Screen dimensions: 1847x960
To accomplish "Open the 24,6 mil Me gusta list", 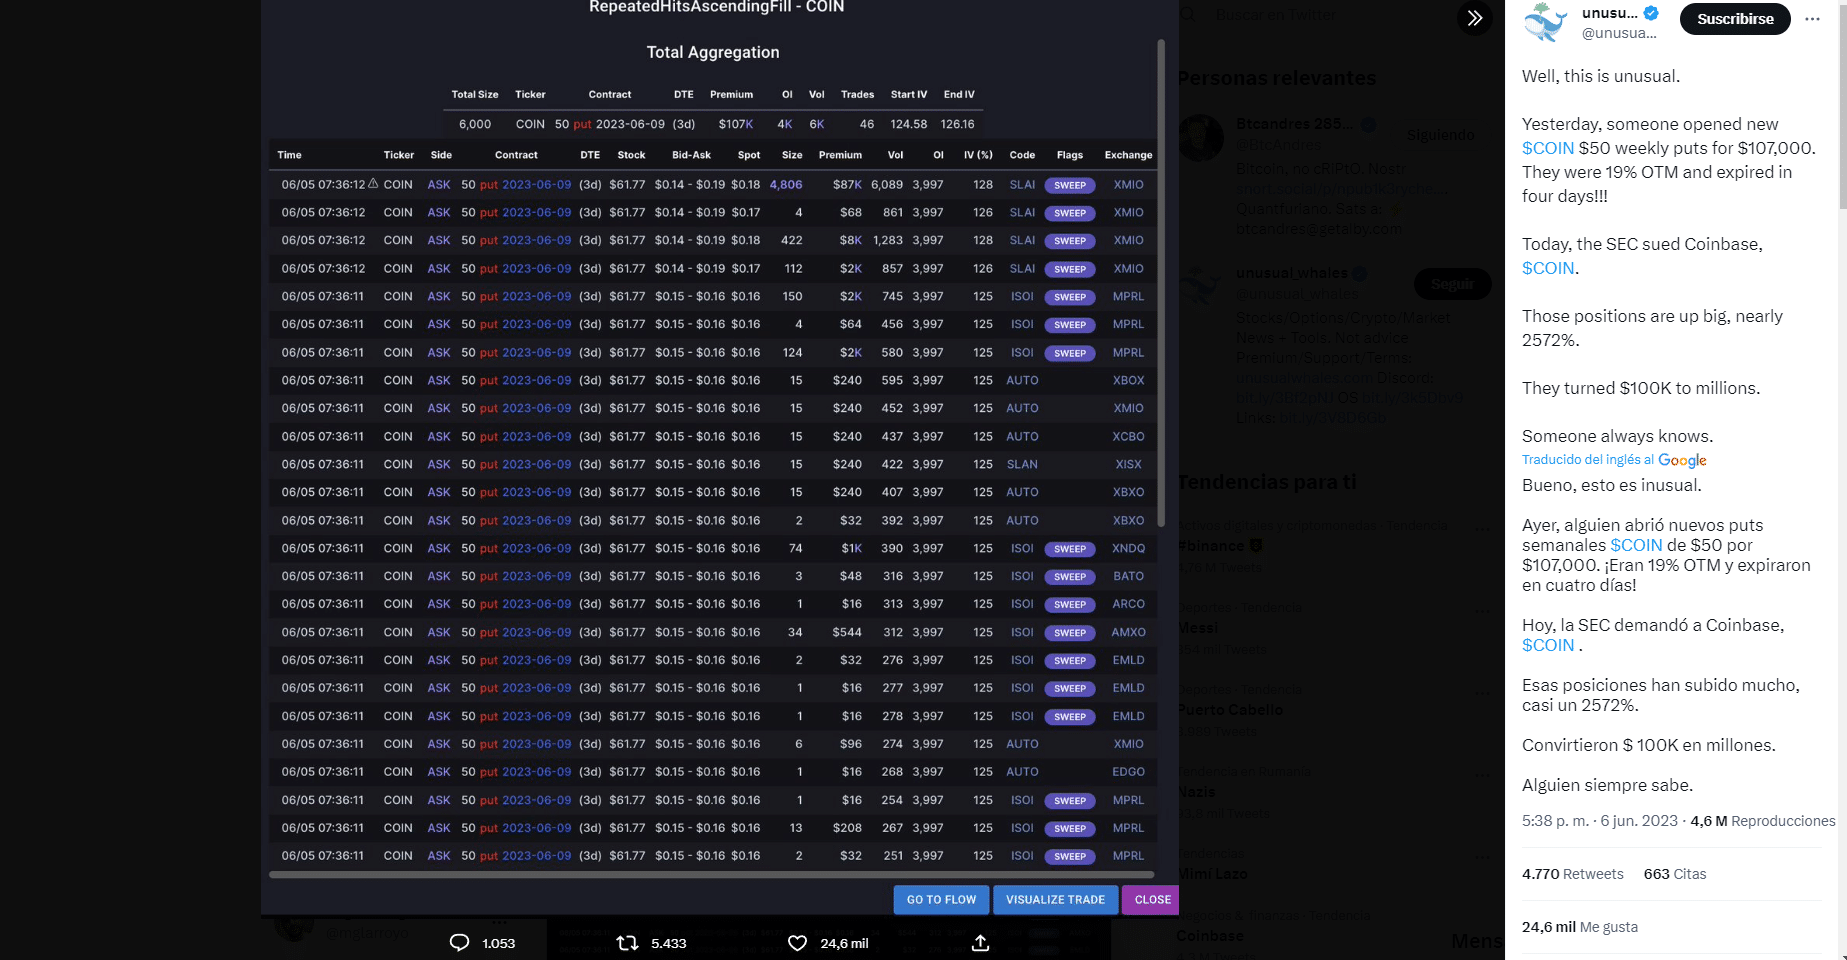I will [1580, 927].
